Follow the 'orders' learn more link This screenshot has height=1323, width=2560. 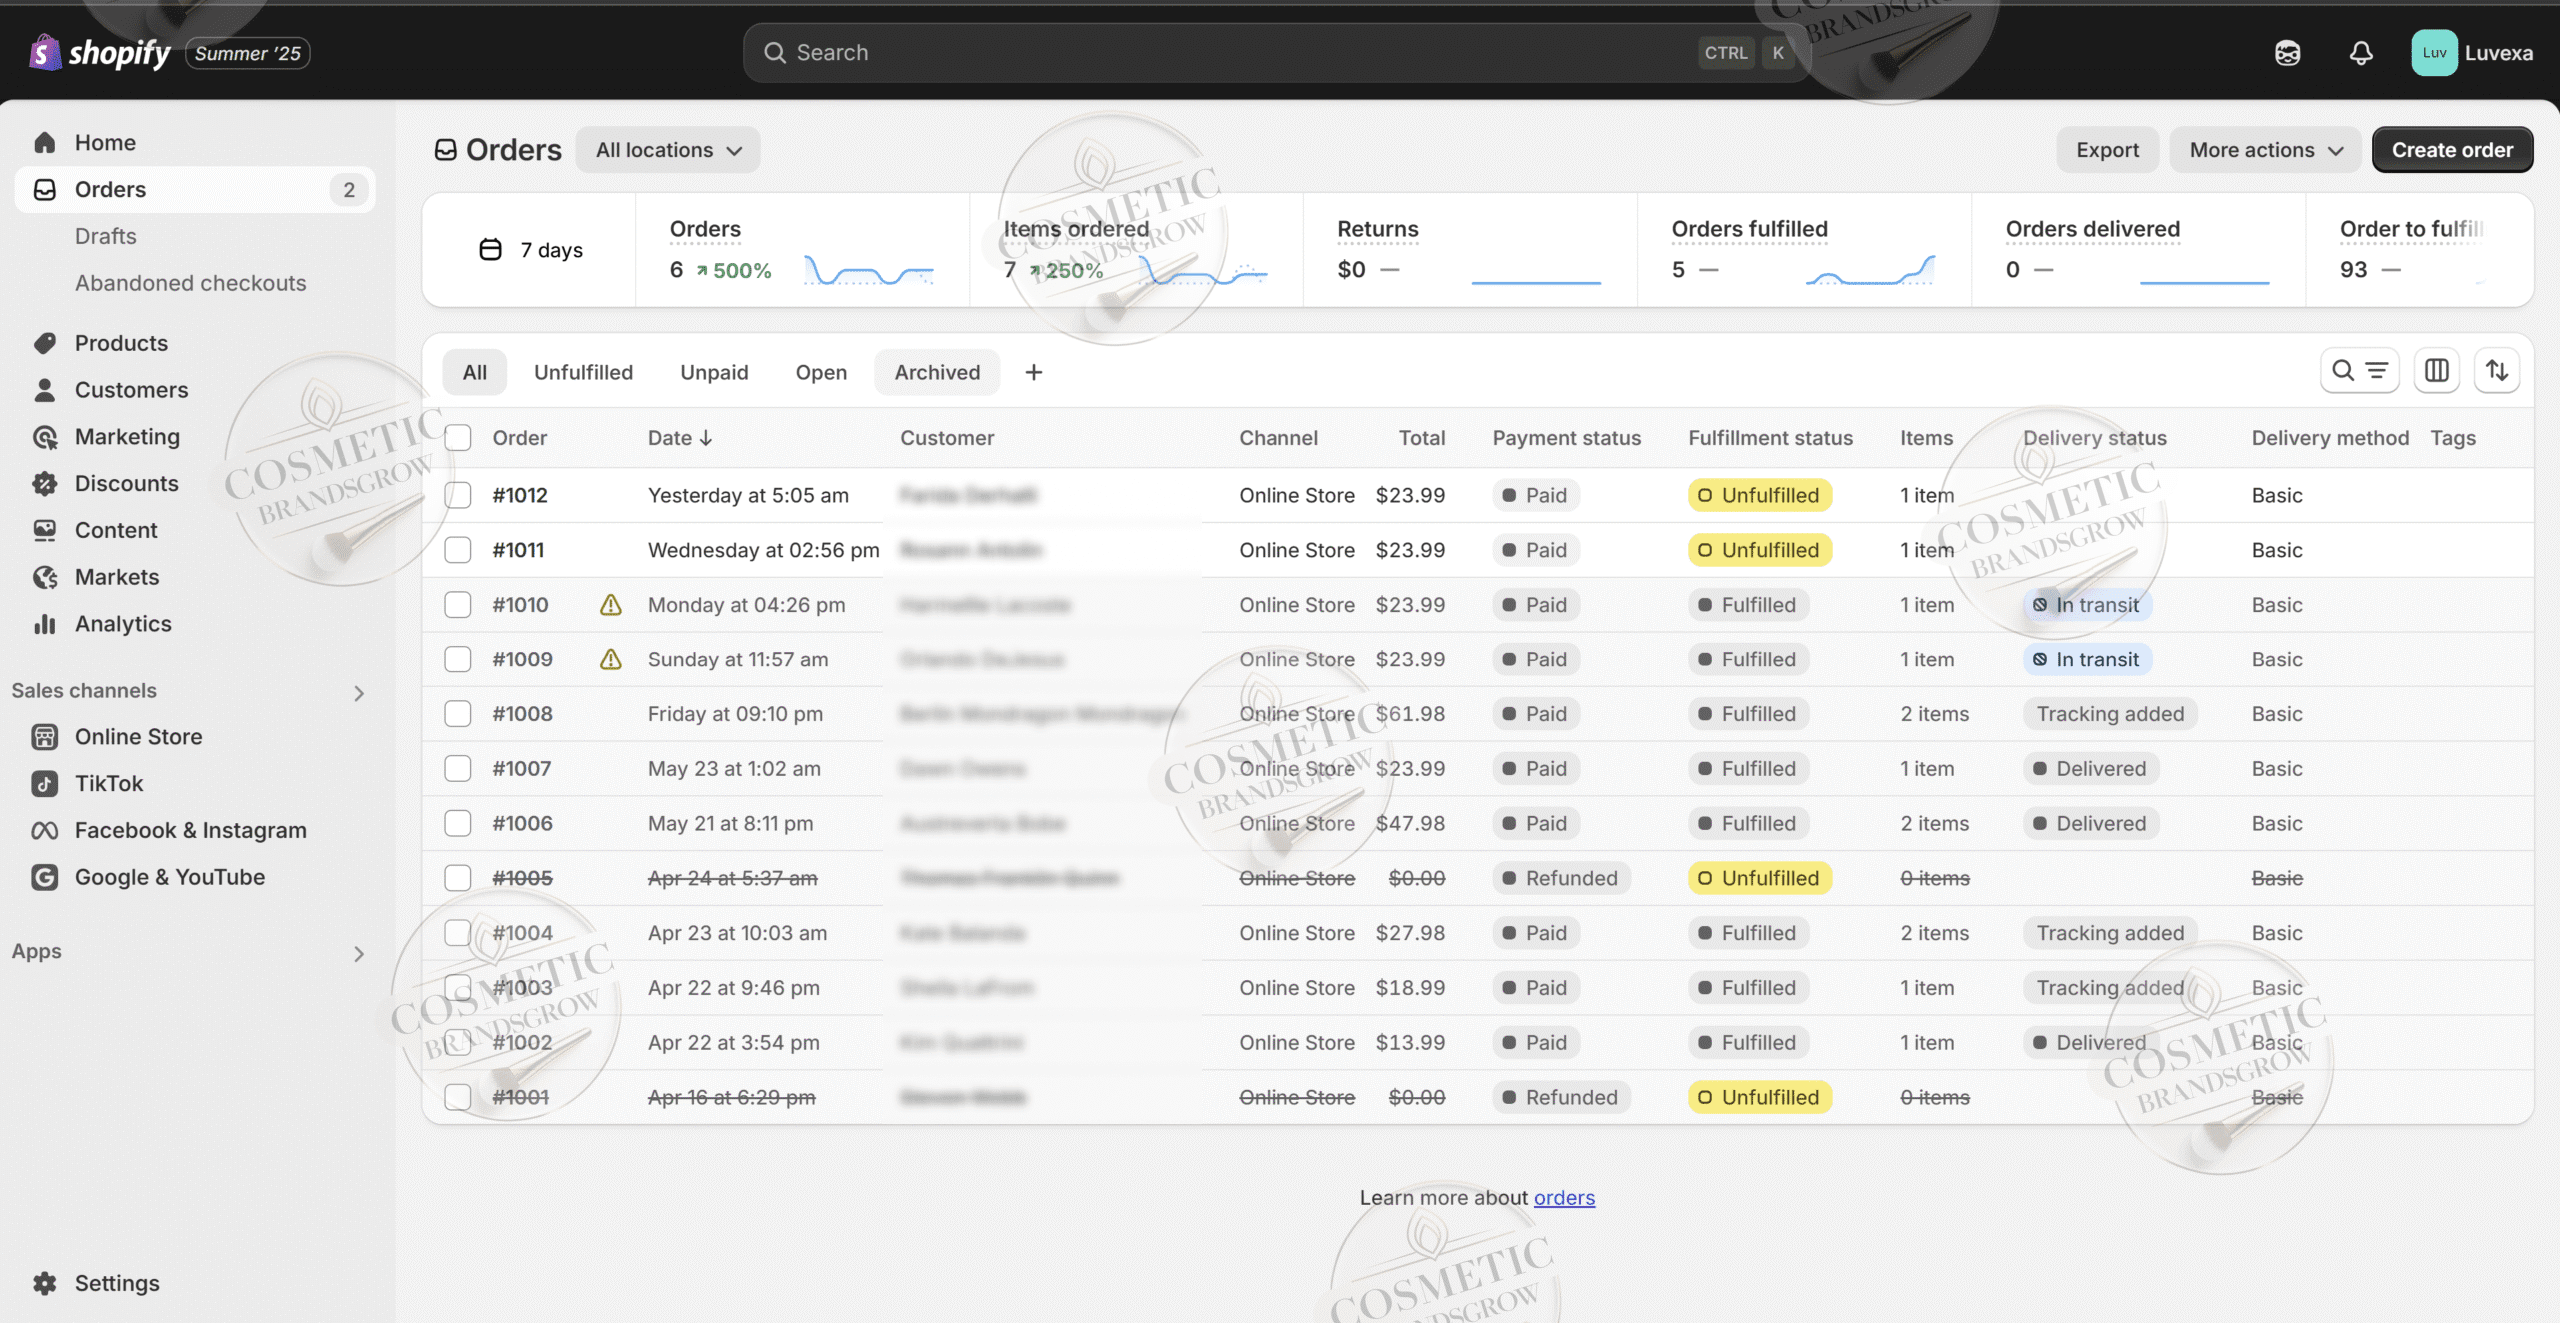[1563, 1197]
